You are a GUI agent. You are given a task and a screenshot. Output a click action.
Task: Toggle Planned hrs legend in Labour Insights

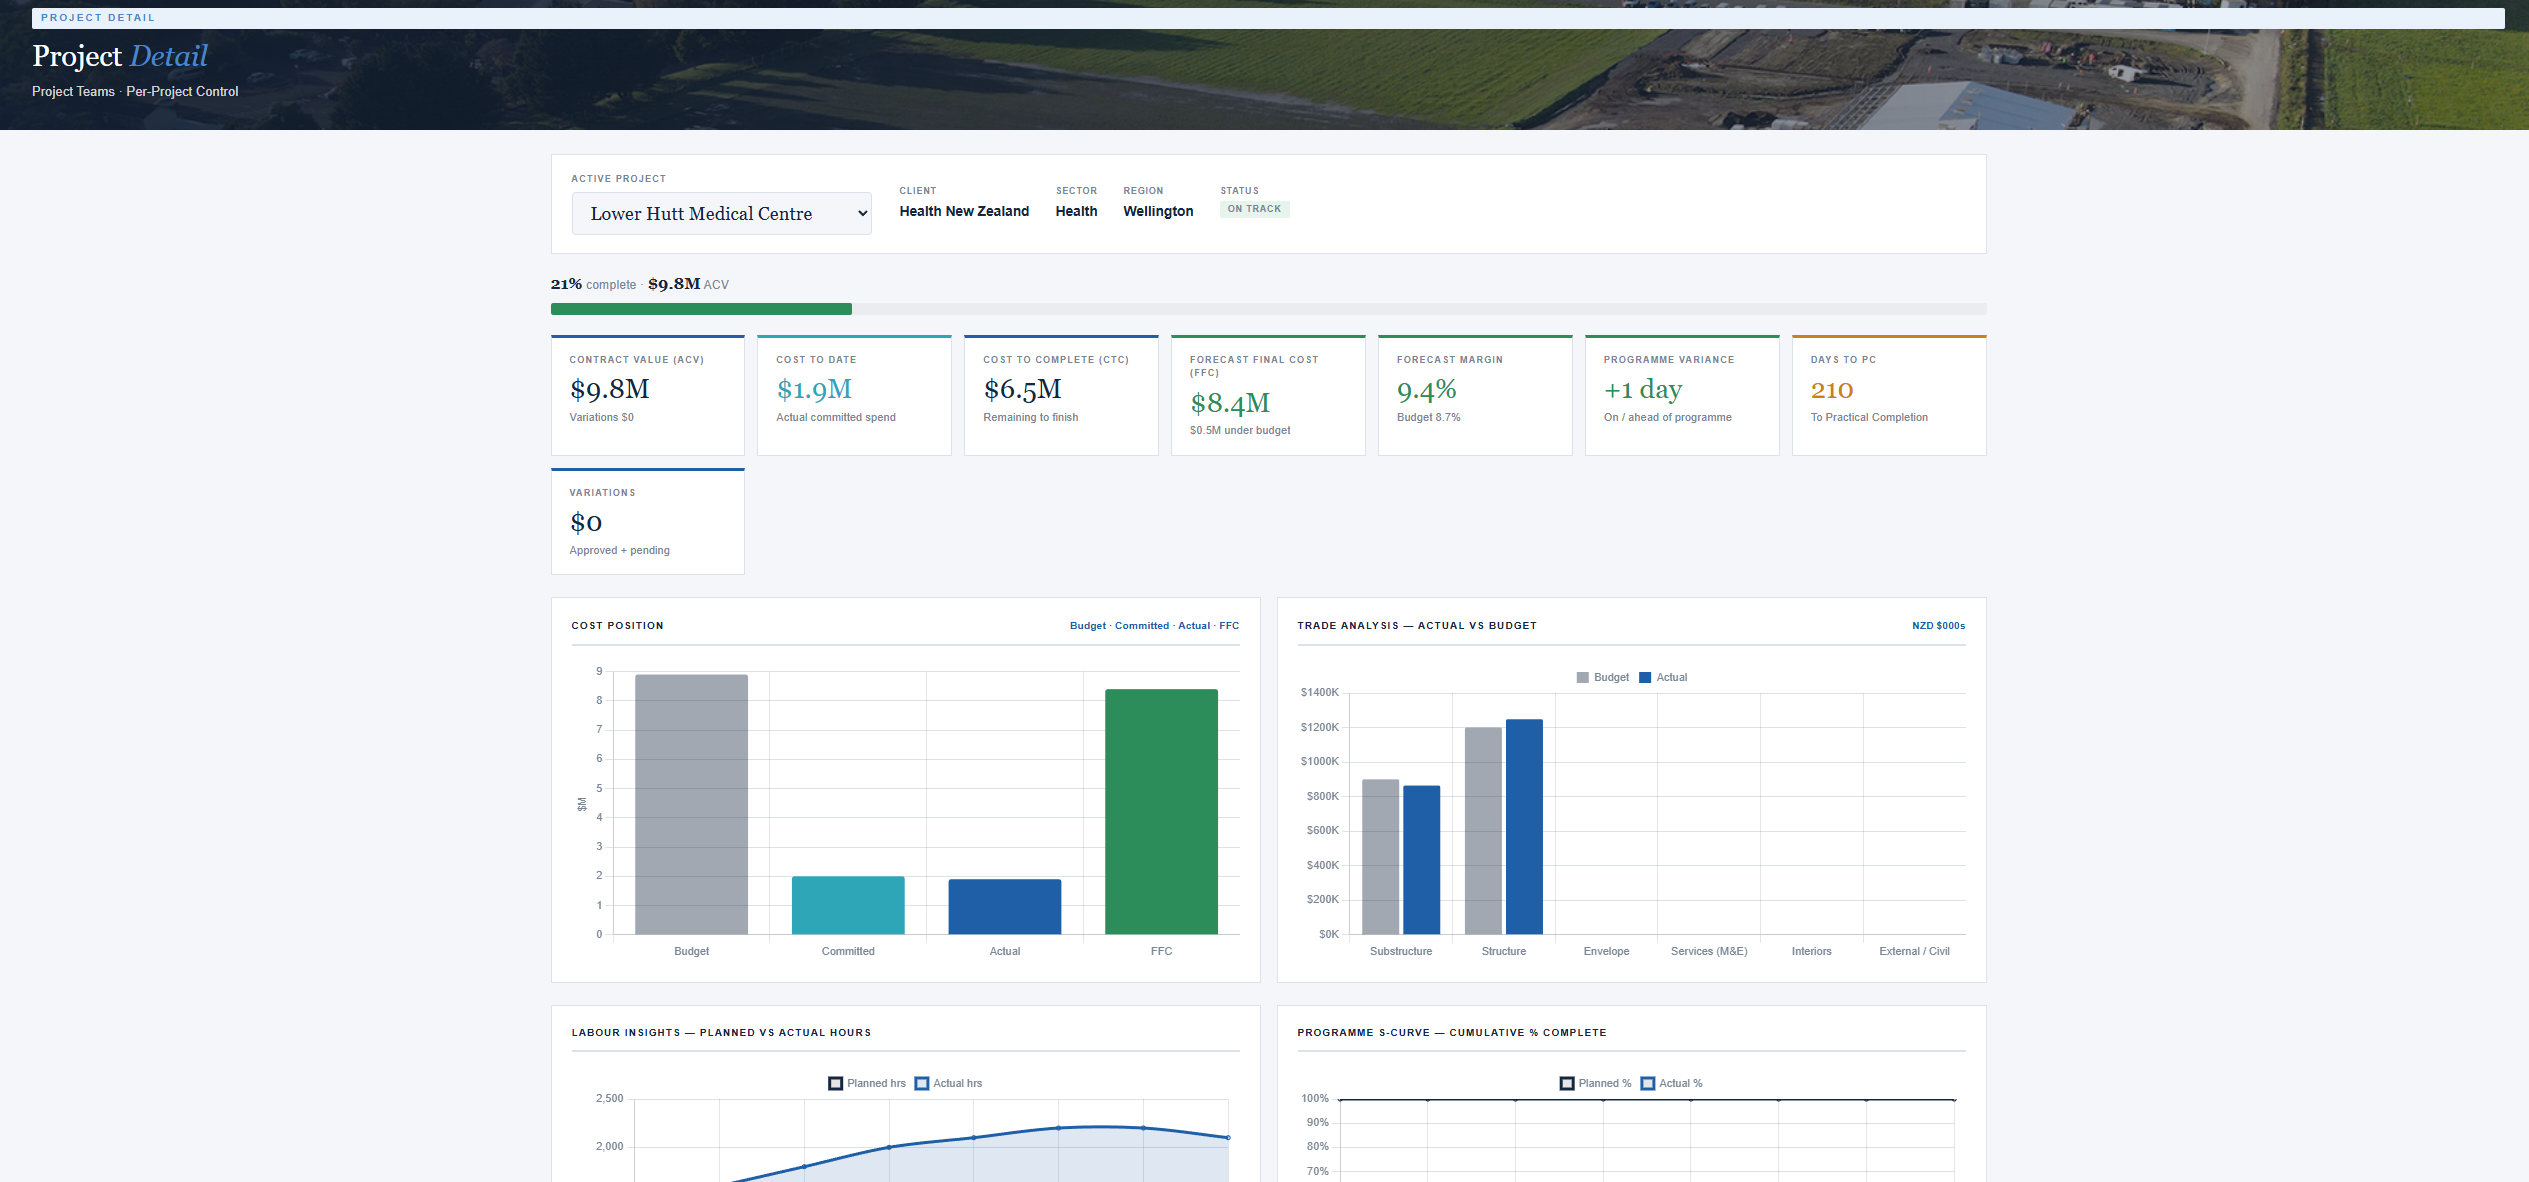pos(867,1084)
